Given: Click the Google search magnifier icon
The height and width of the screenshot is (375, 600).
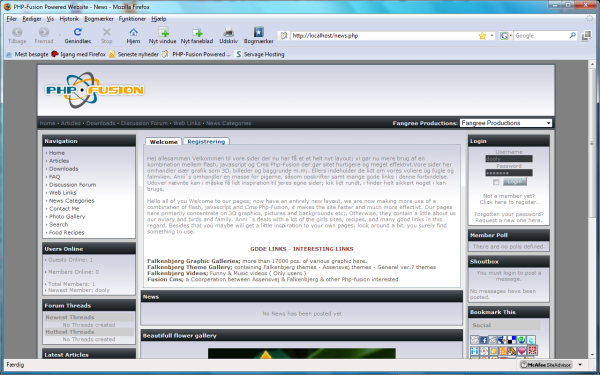Looking at the screenshot, I should 572,35.
